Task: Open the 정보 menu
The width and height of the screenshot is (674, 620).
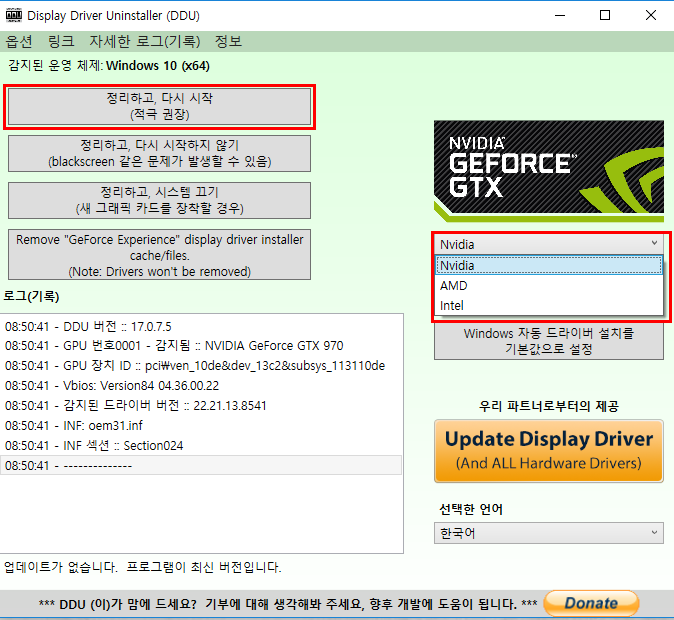Action: click(228, 41)
